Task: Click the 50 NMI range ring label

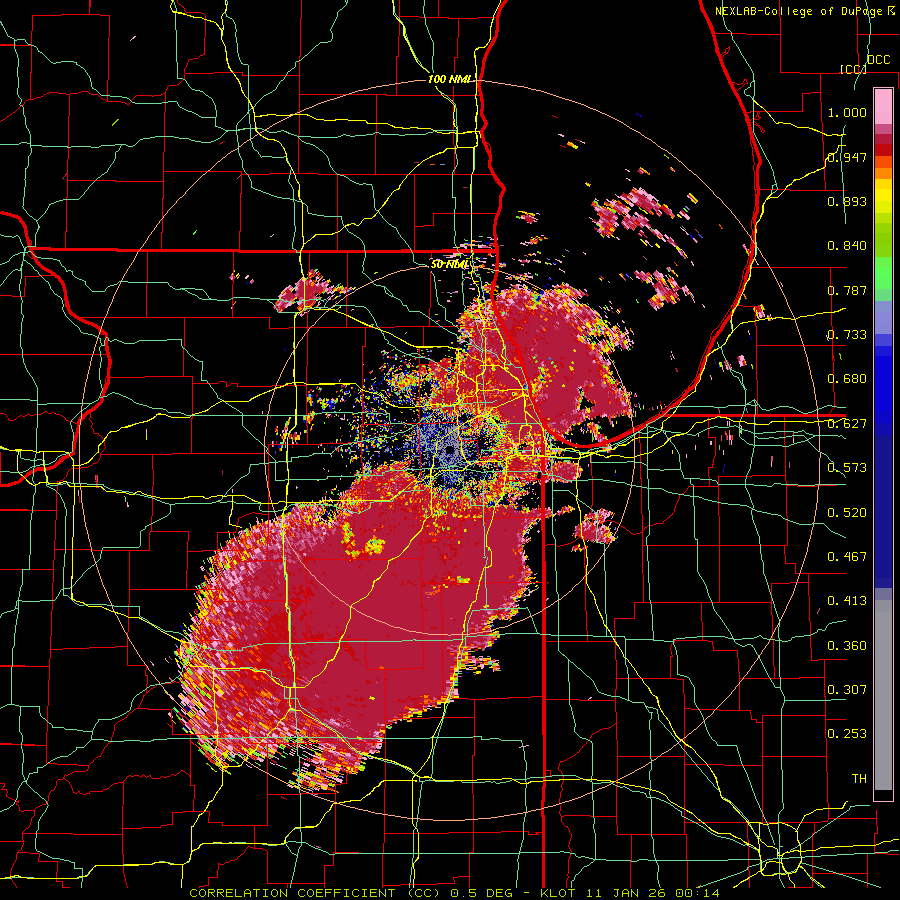Action: coord(449,265)
